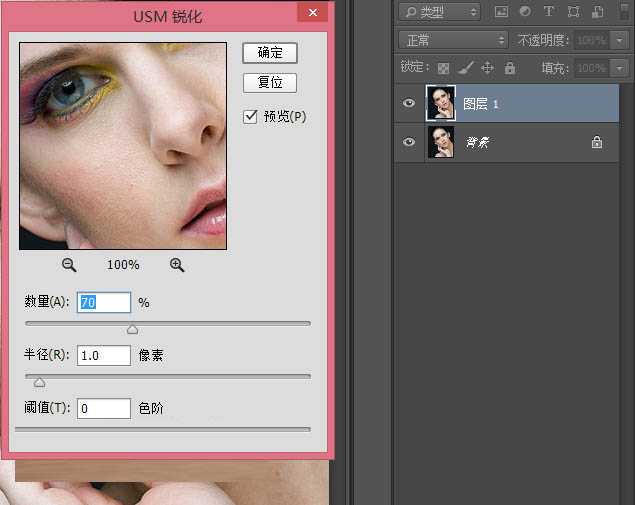This screenshot has height=505, width=635.
Task: Lock layer position with move icon
Action: pos(488,68)
